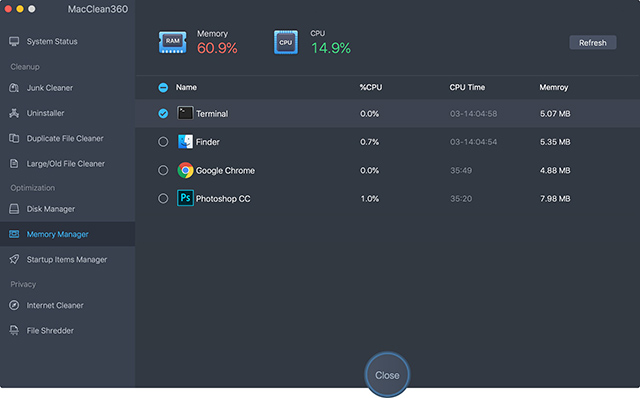Click the File Shredder icon
640x398 pixels.
[x=14, y=331]
